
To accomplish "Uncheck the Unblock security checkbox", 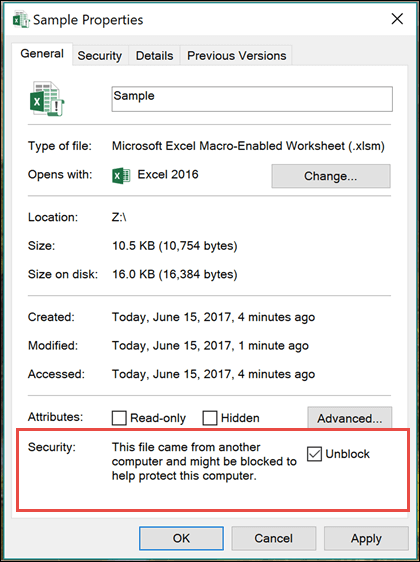I will pos(314,454).
